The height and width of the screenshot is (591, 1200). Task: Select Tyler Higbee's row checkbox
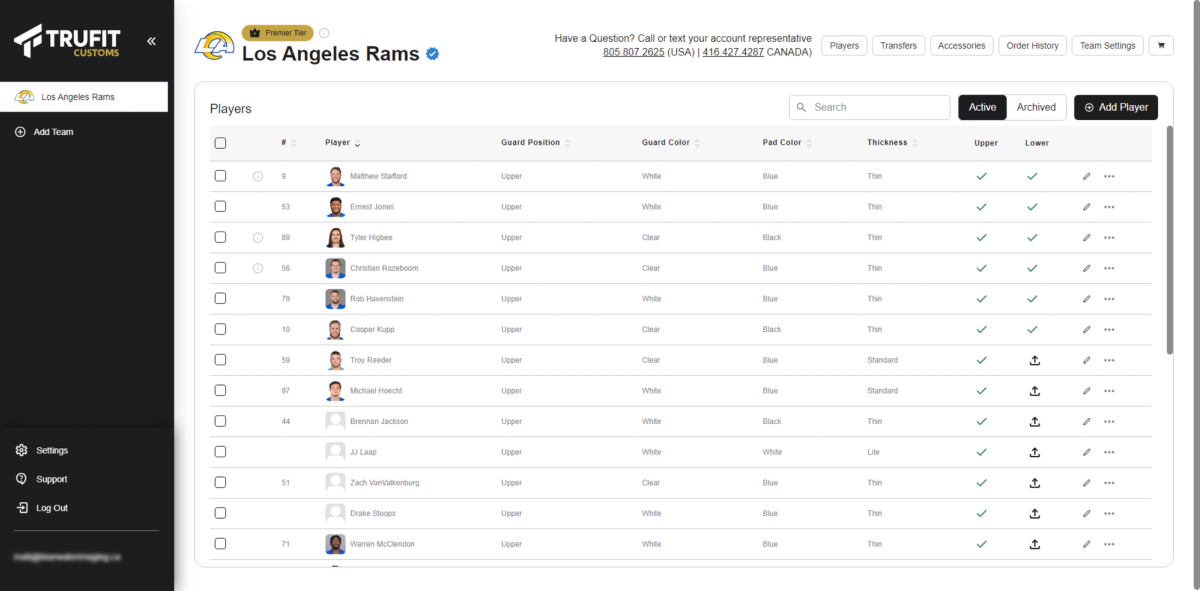[x=220, y=238]
